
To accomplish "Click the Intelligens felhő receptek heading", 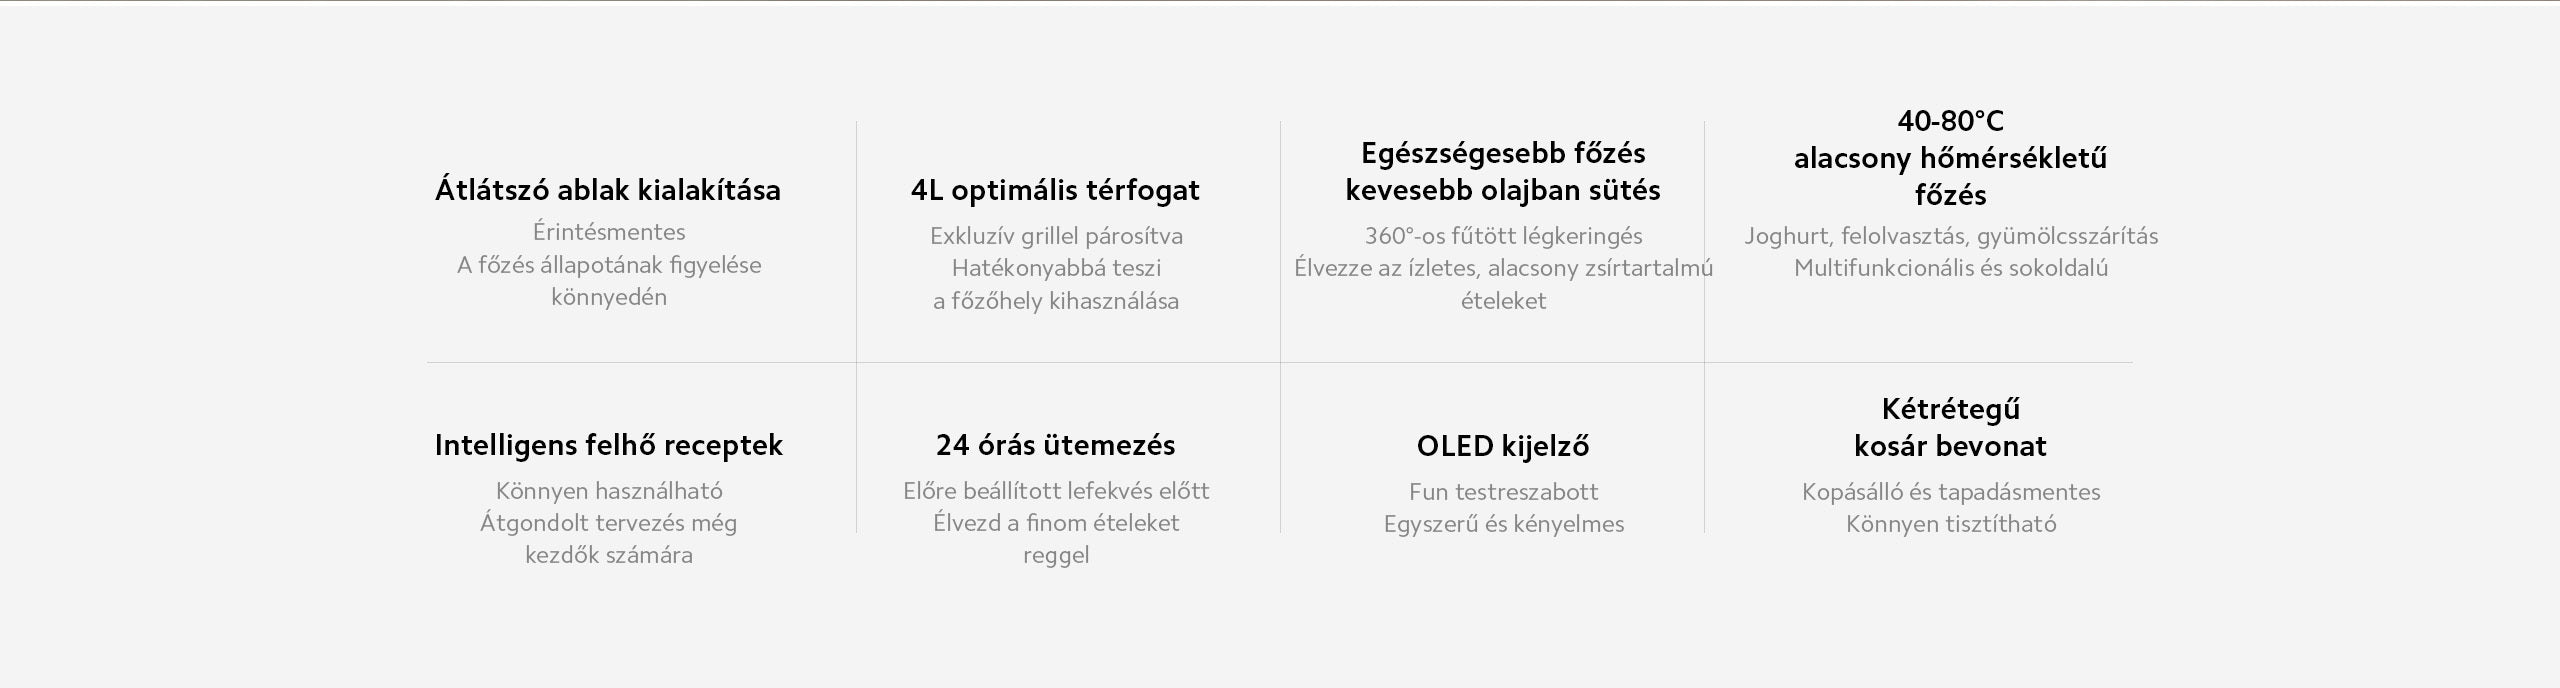I will 608,445.
